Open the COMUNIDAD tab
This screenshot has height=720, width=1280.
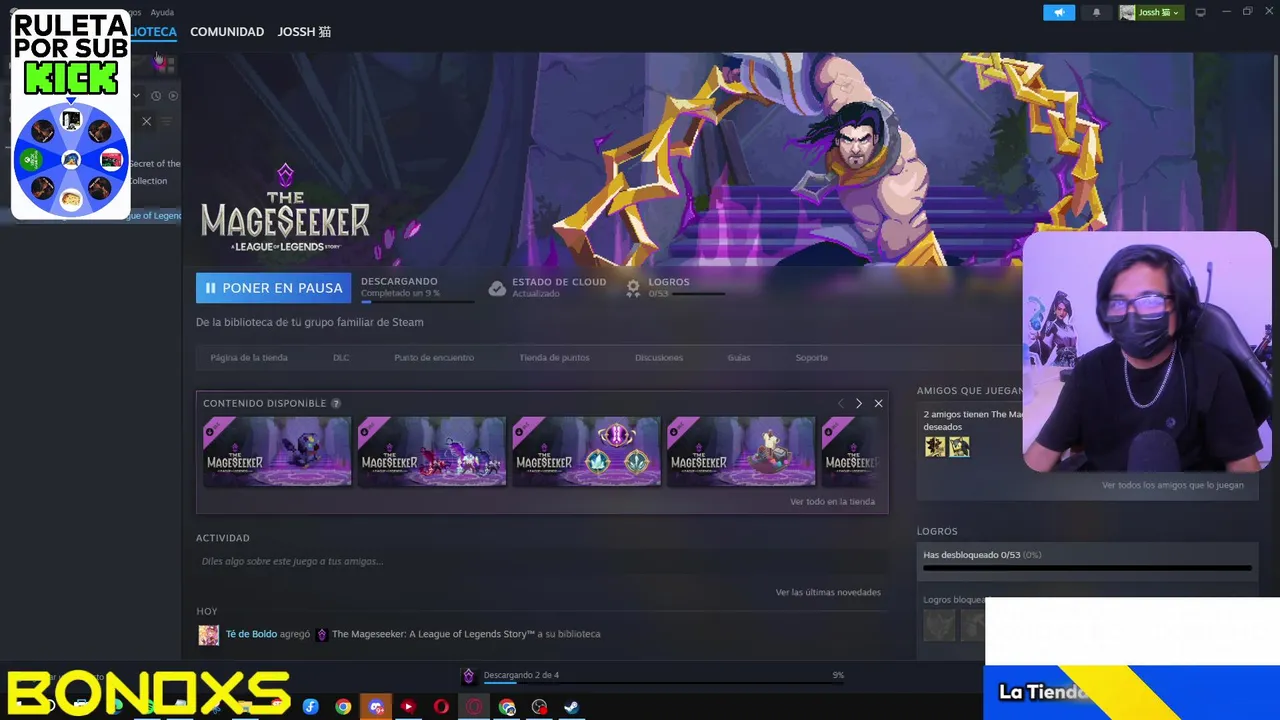227,32
